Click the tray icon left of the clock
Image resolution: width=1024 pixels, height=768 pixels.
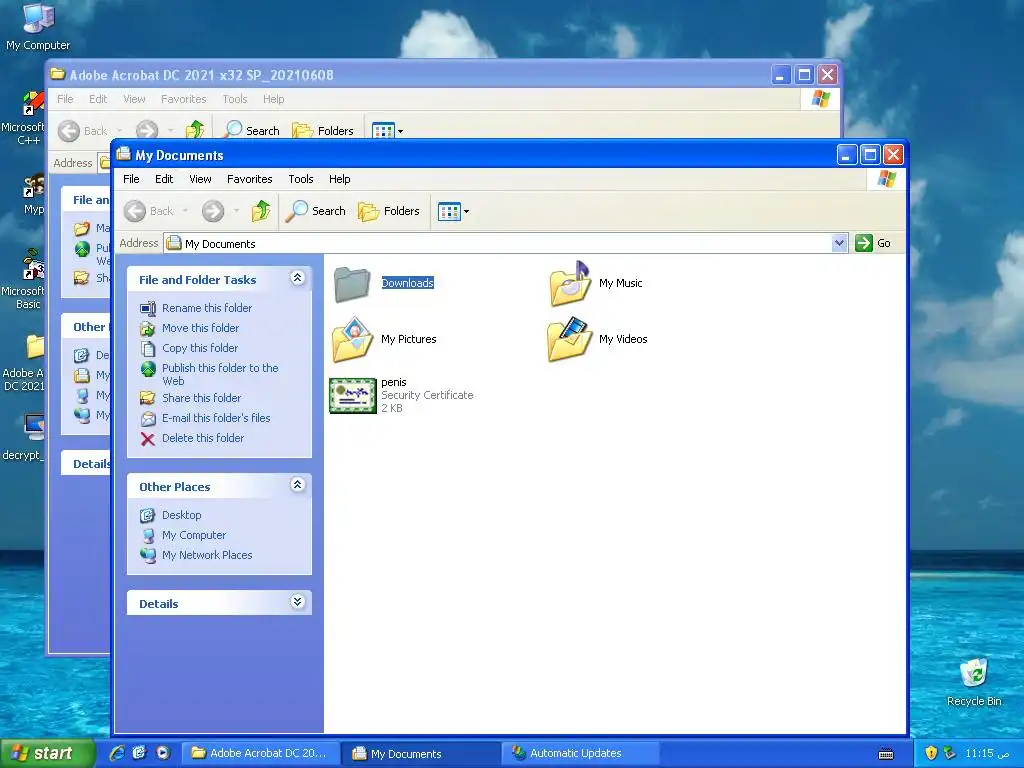pos(950,753)
